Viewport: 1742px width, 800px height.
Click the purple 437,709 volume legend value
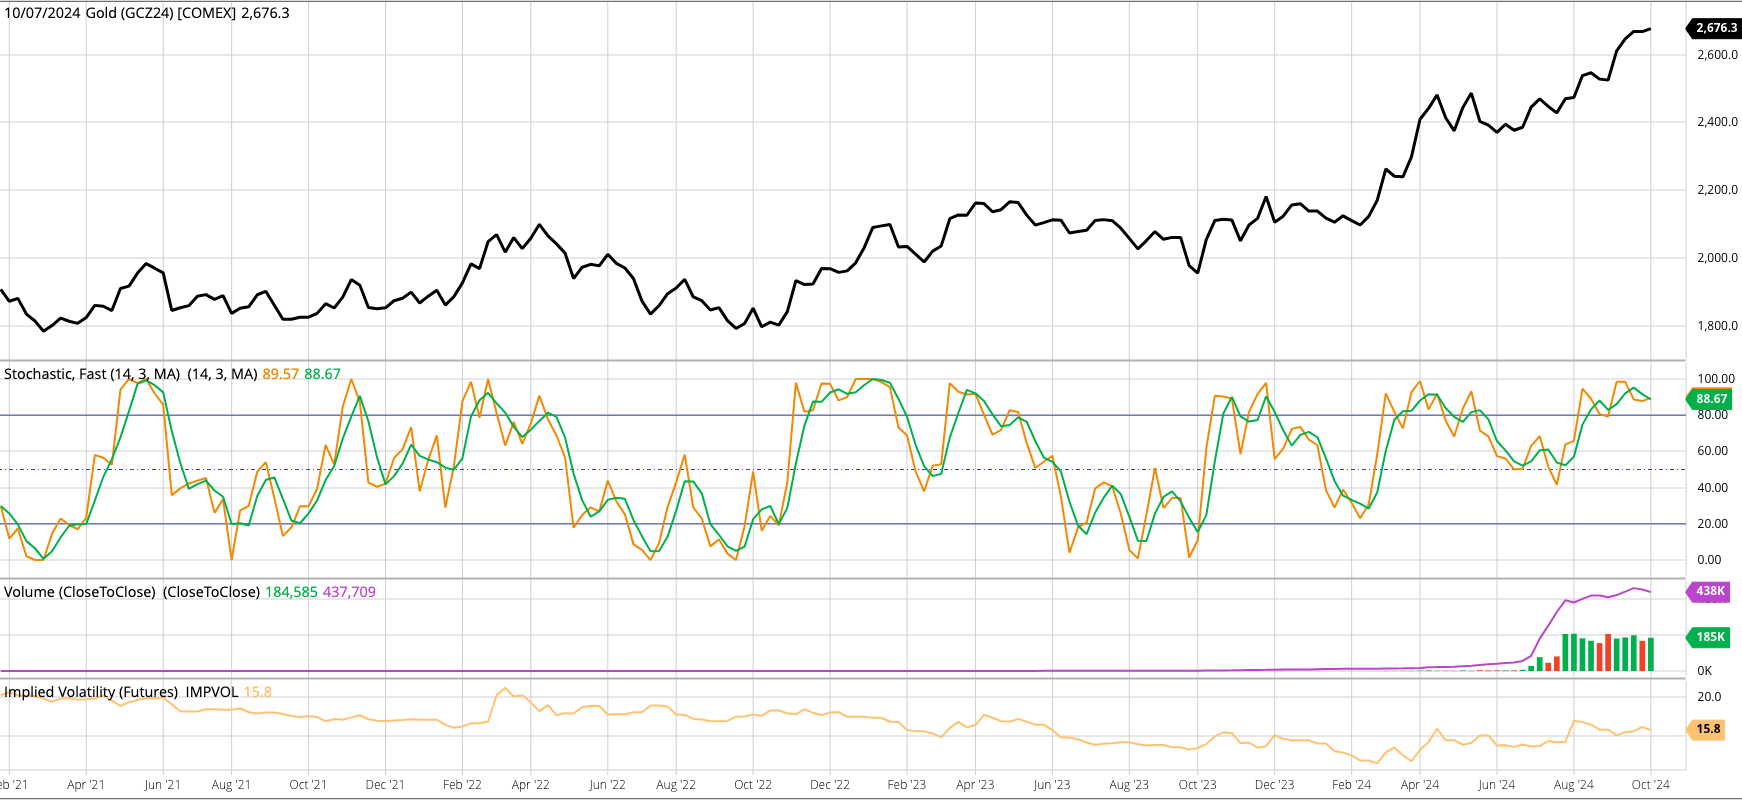pos(349,592)
